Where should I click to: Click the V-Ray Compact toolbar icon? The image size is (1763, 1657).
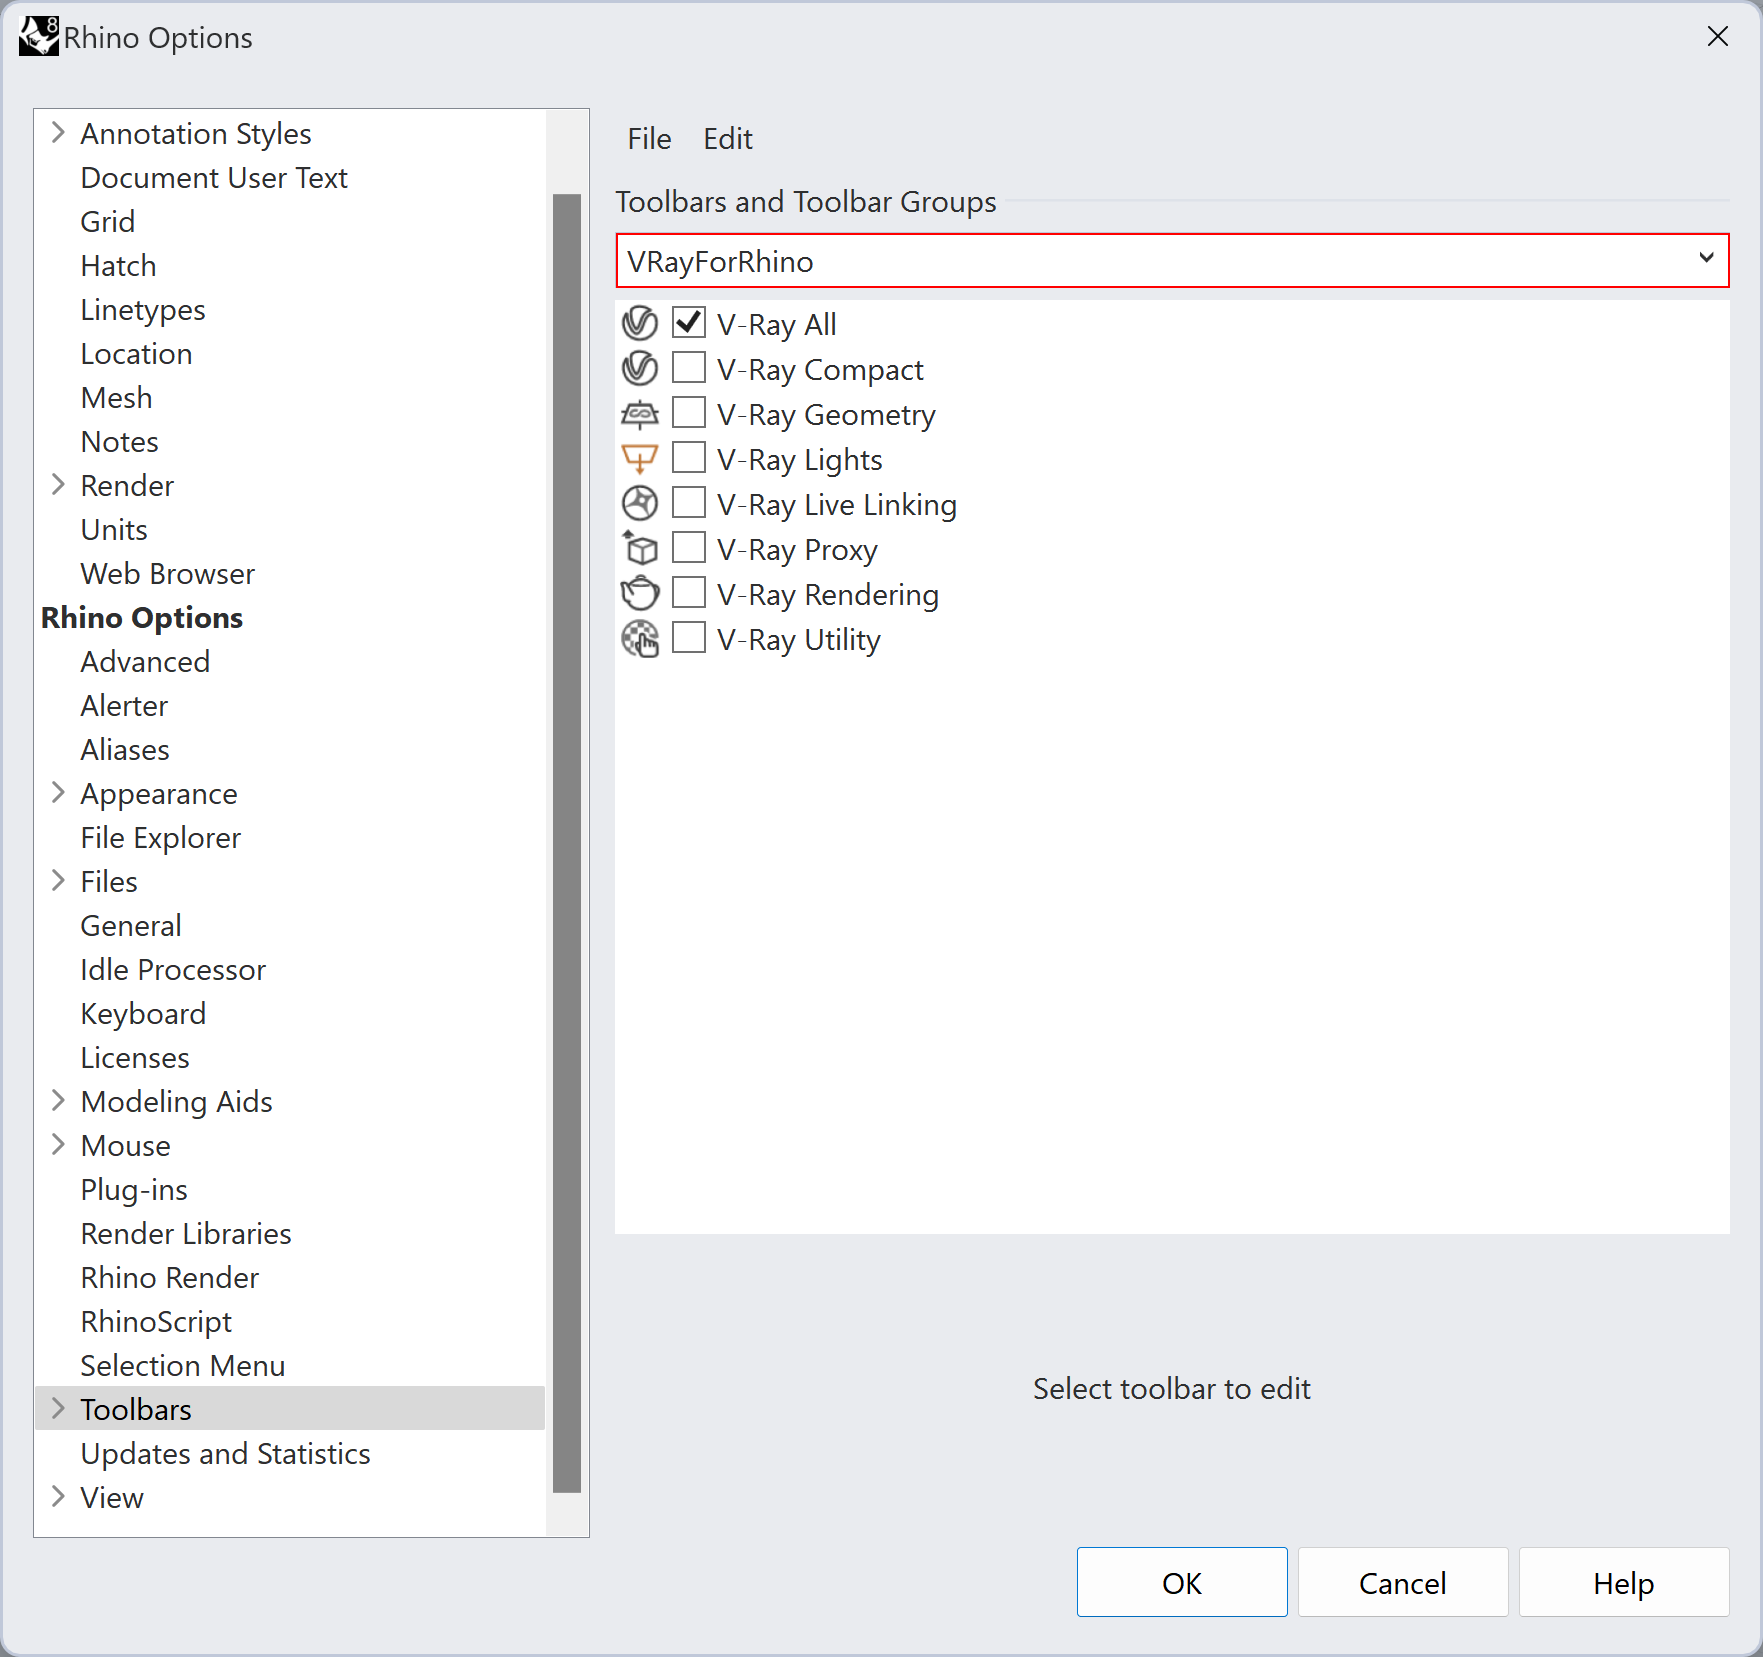(640, 369)
